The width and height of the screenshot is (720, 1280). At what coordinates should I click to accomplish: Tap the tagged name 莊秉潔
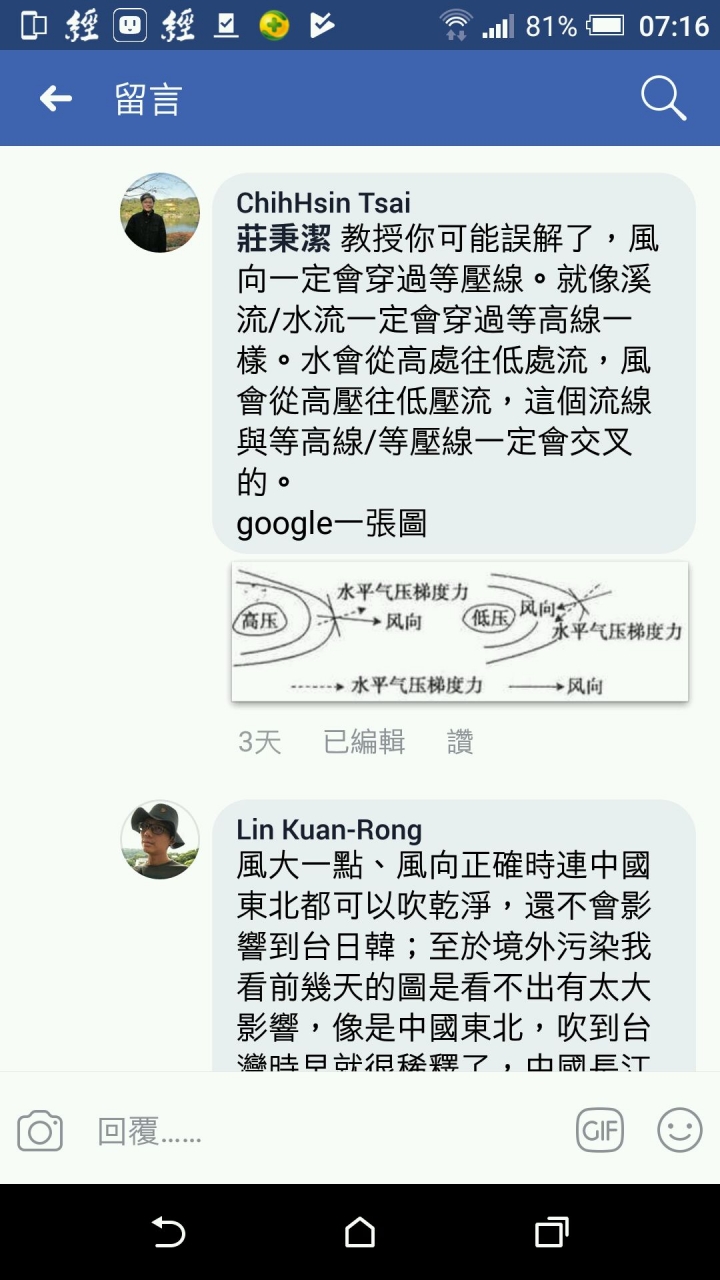[x=284, y=241]
